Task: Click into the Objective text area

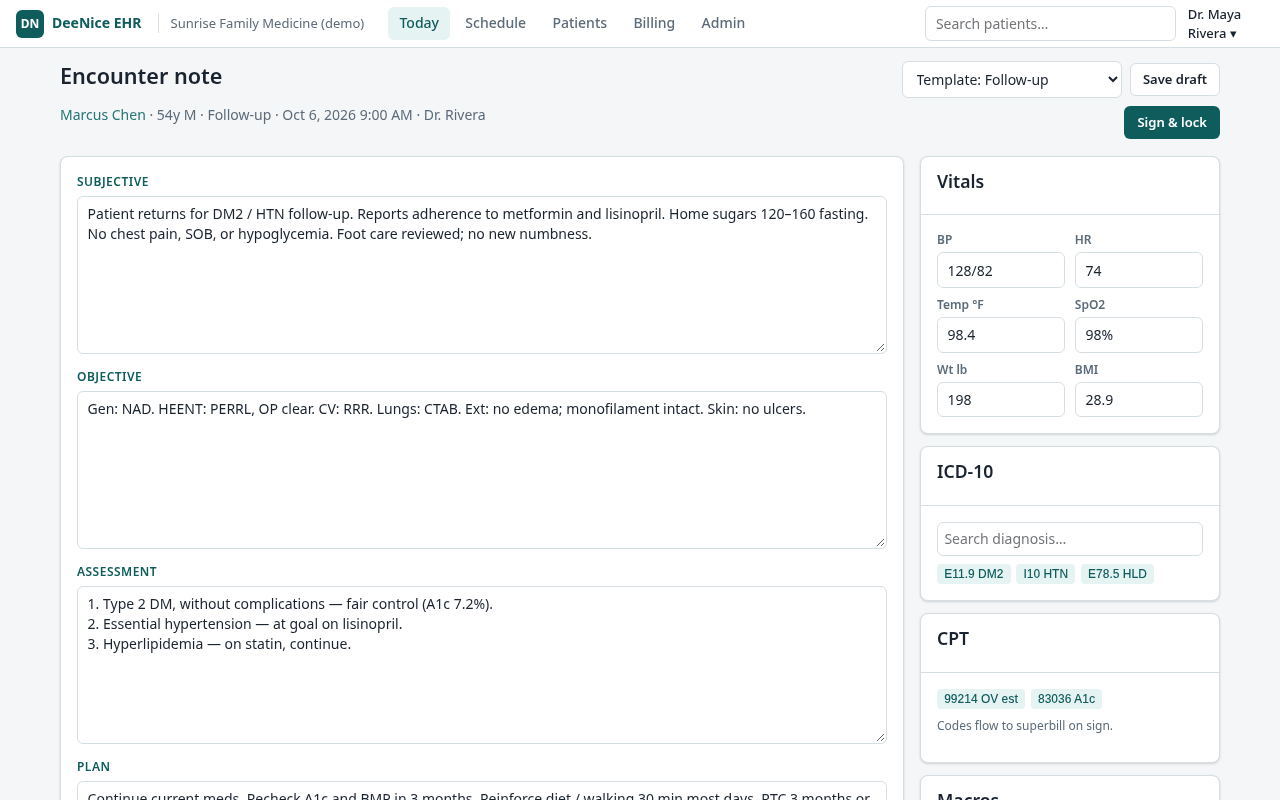Action: [482, 470]
